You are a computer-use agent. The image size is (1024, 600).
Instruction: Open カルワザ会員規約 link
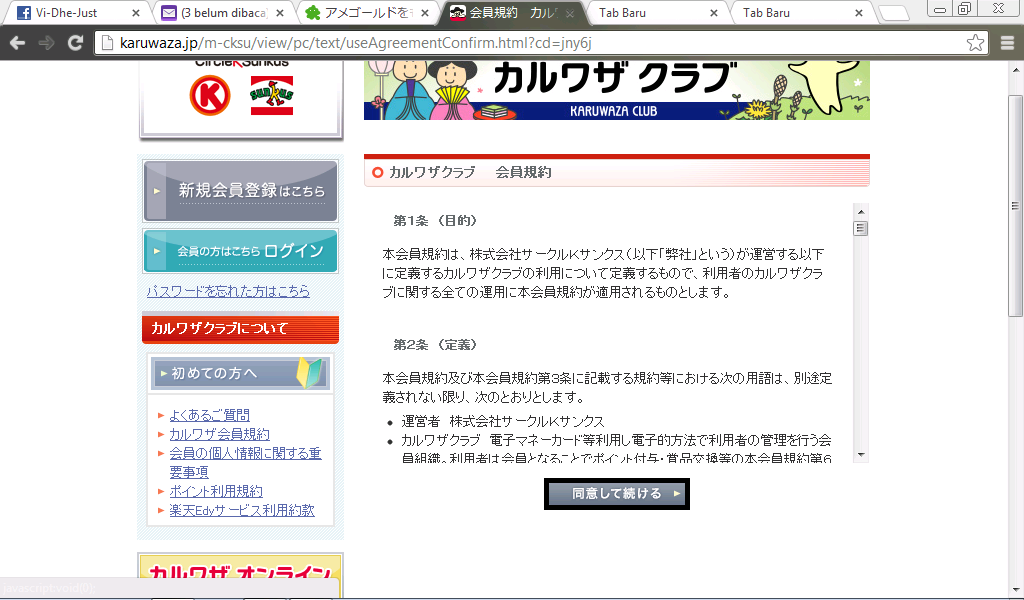click(x=219, y=434)
